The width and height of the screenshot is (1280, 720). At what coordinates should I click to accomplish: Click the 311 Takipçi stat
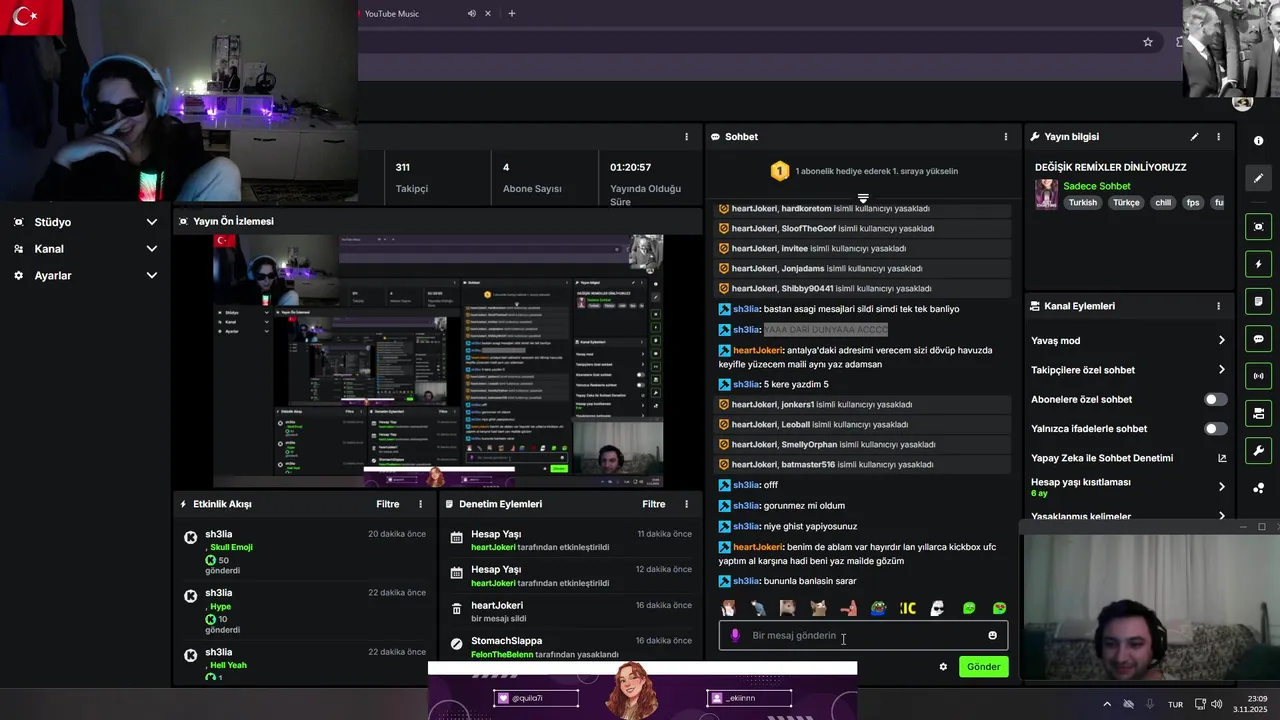tap(412, 178)
